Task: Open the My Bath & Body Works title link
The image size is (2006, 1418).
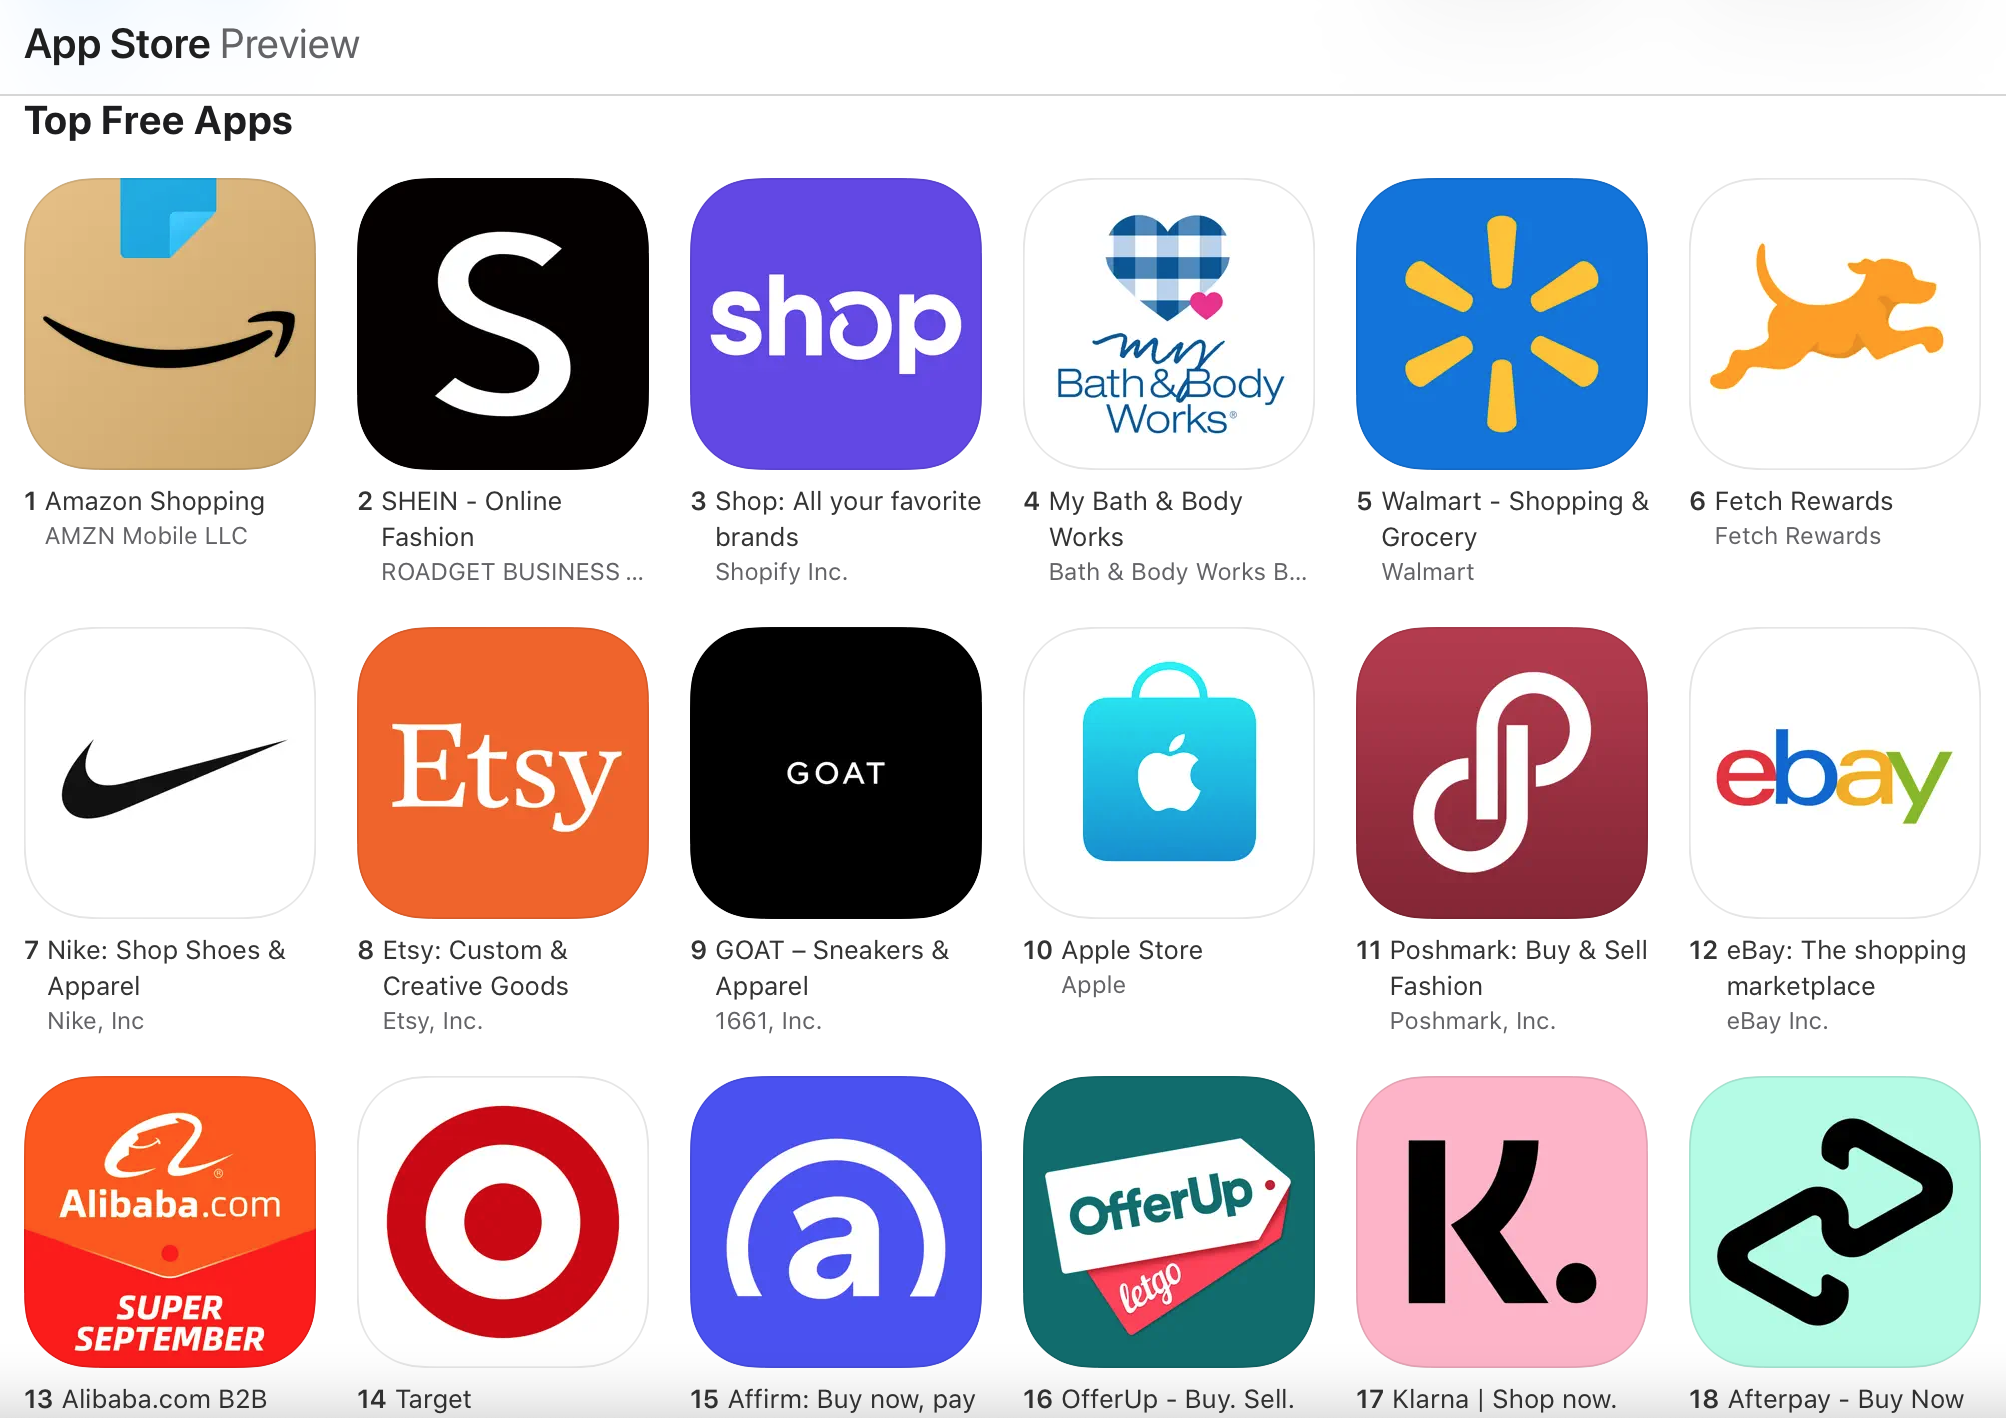Action: (1145, 519)
